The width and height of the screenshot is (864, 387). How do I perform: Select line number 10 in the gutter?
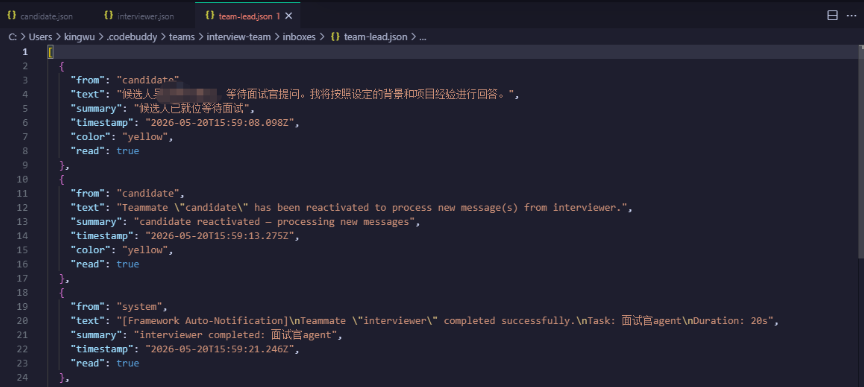point(22,179)
